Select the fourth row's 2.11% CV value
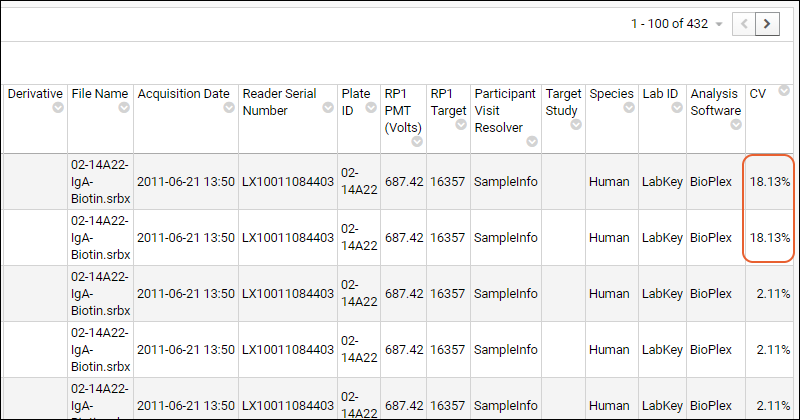This screenshot has width=800, height=420. click(x=773, y=350)
